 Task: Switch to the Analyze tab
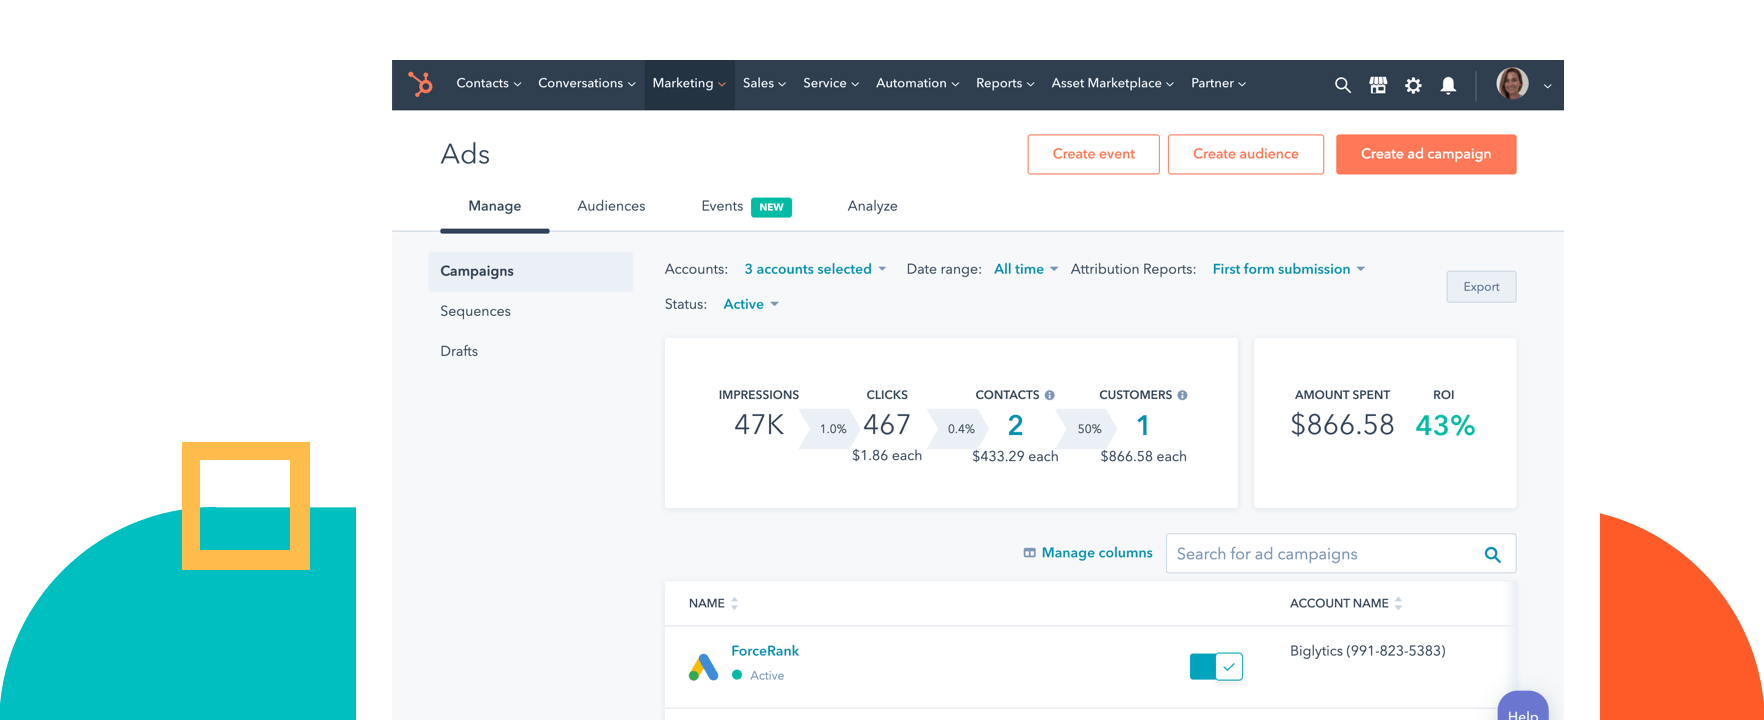coord(872,206)
